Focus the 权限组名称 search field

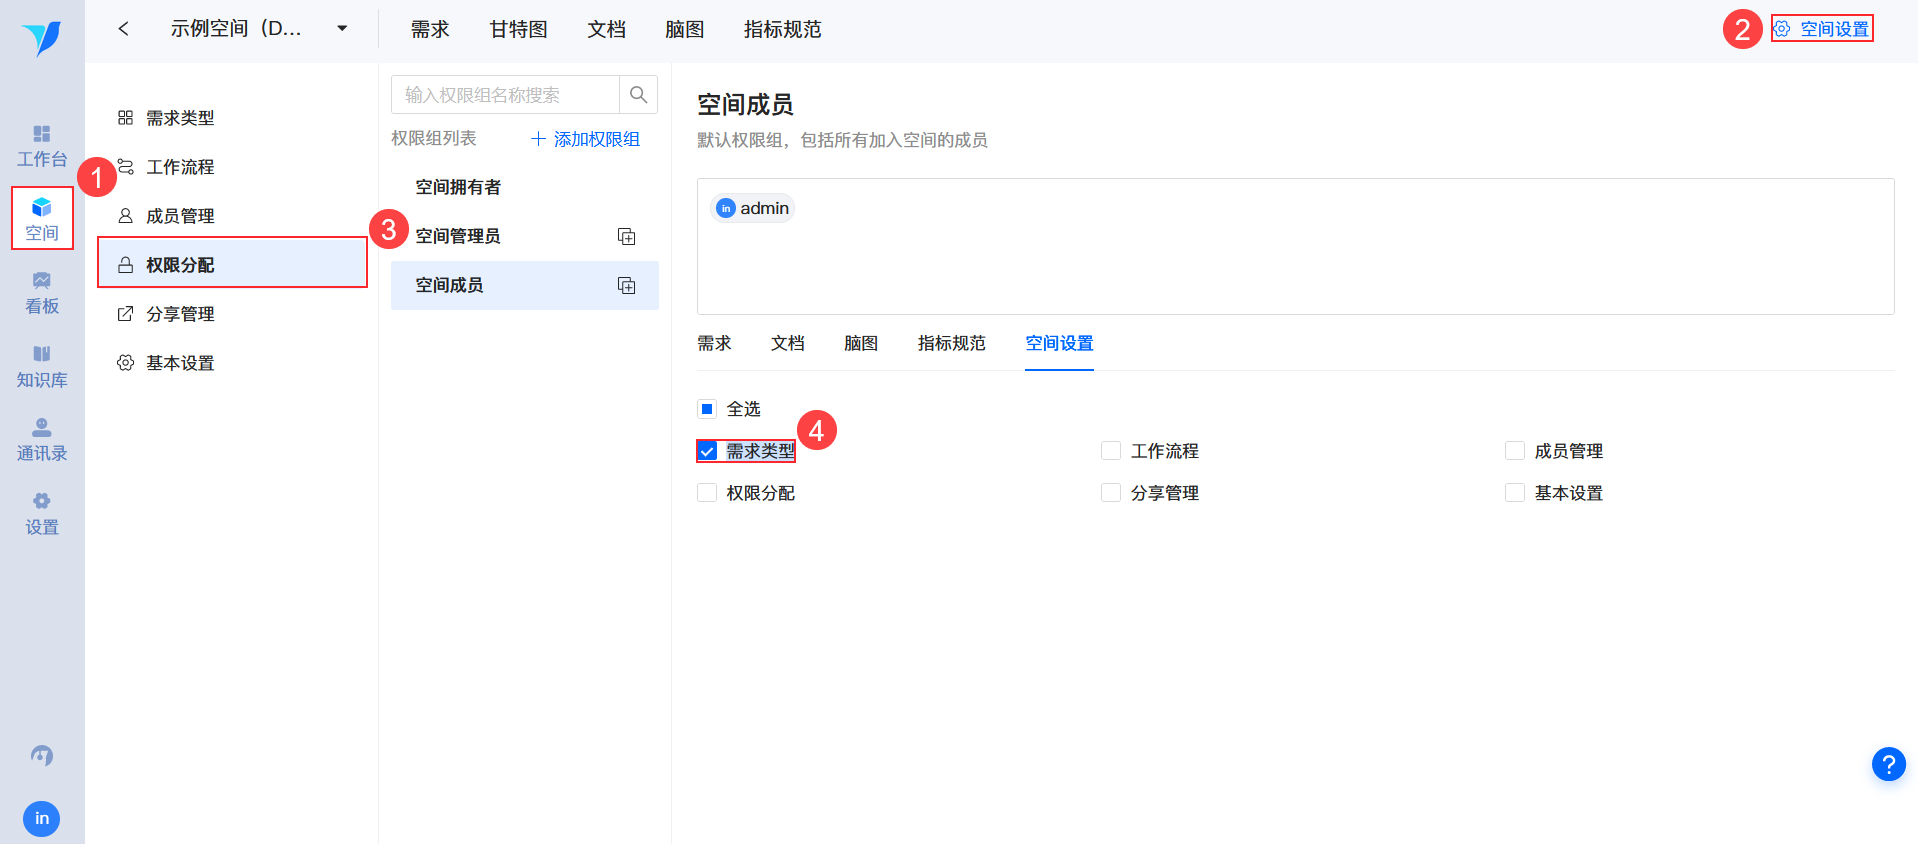pos(505,95)
